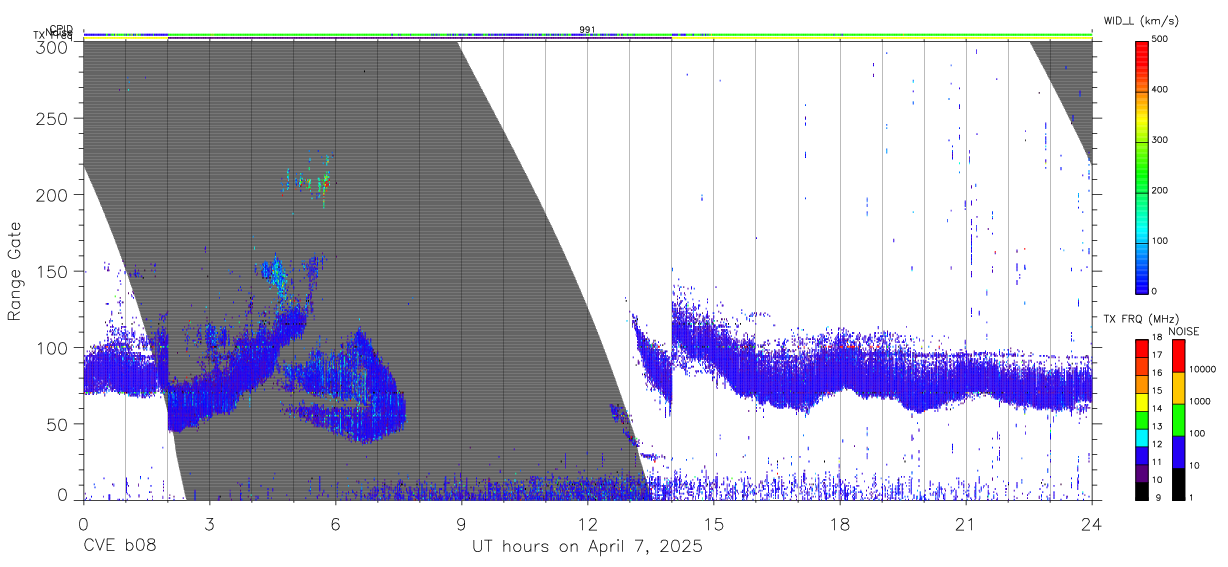Click y-axis tick label 300
Image resolution: width=1228 pixels, height=567 pixels.
52,47
